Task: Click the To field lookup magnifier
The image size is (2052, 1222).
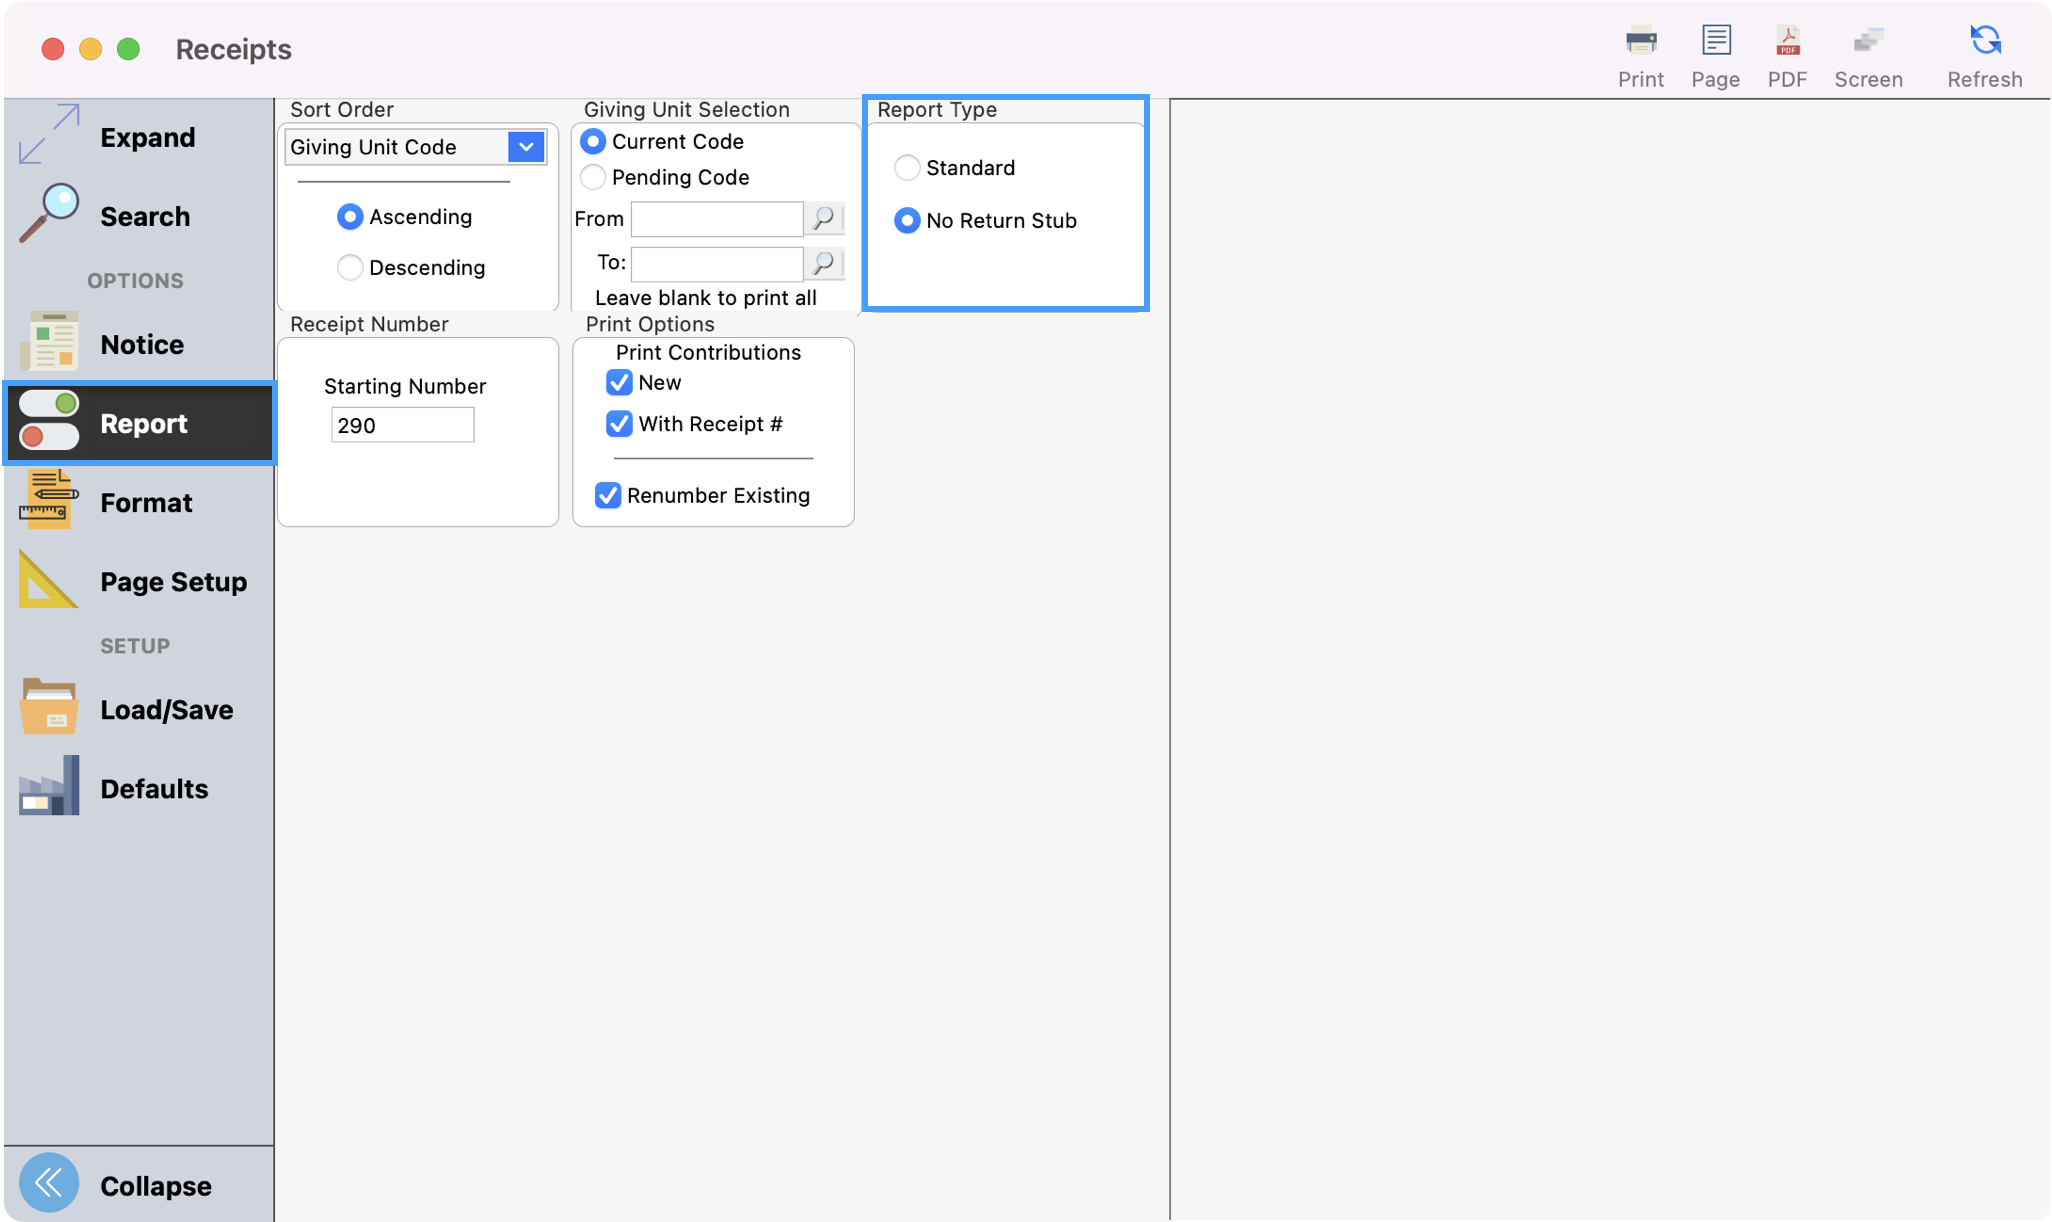Action: (x=823, y=263)
